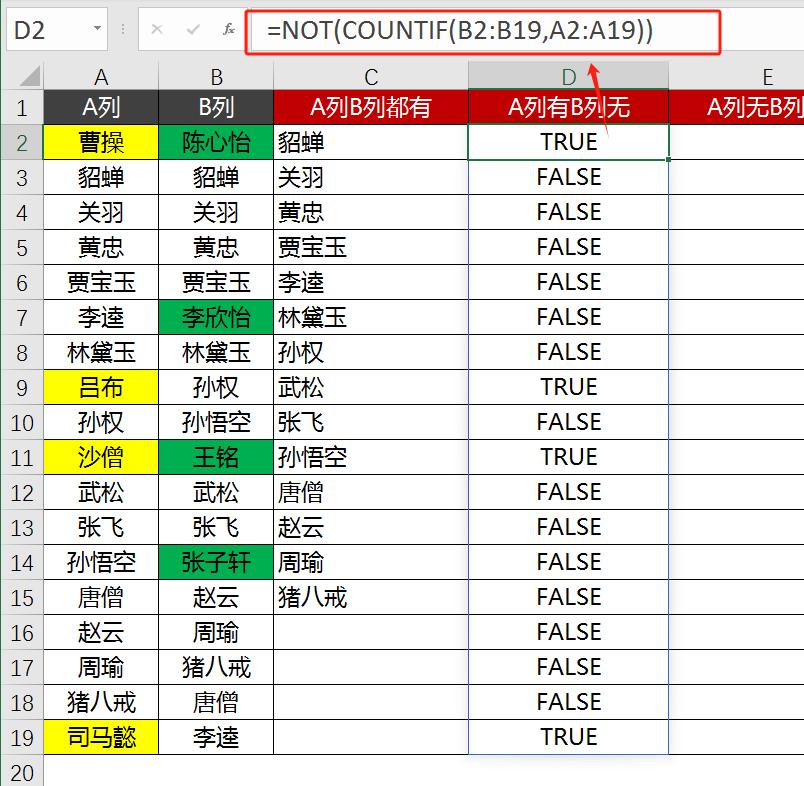Click cell D11 showing TRUE
The height and width of the screenshot is (786, 804).
[x=568, y=457]
